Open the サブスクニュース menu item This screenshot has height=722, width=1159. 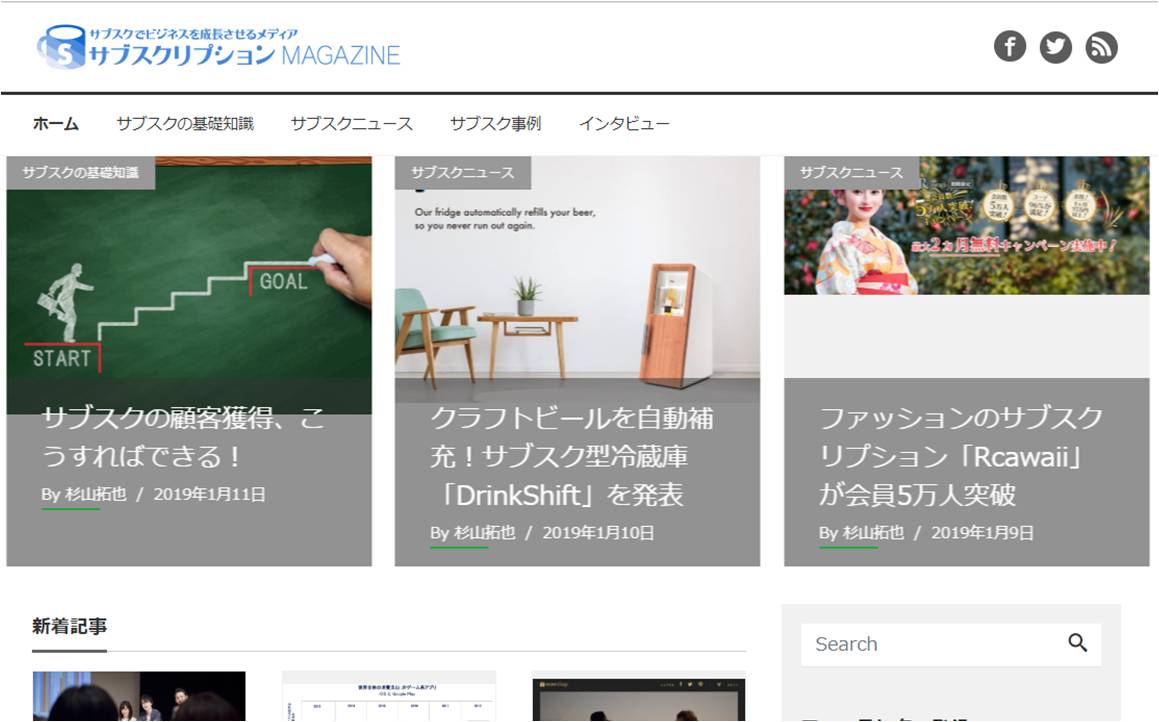(352, 123)
